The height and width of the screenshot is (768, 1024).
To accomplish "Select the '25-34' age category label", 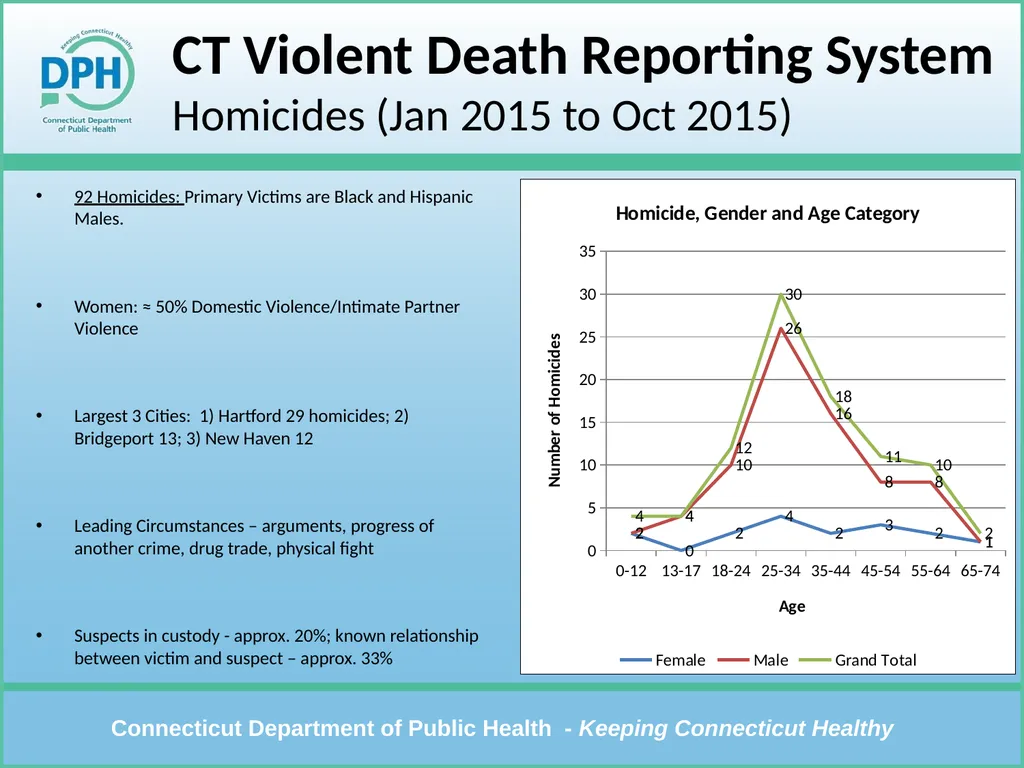I will tap(780, 571).
